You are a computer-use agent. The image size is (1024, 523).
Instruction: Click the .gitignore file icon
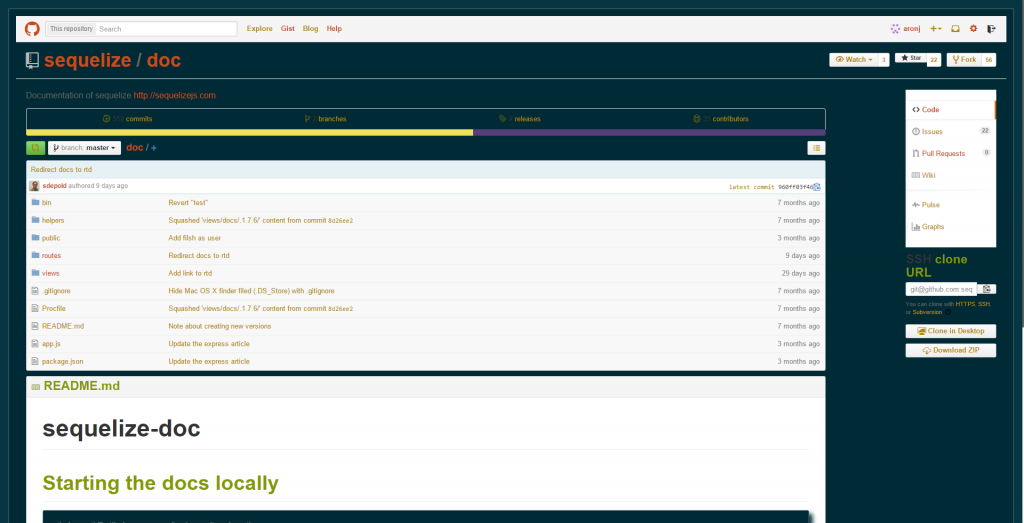(35, 291)
